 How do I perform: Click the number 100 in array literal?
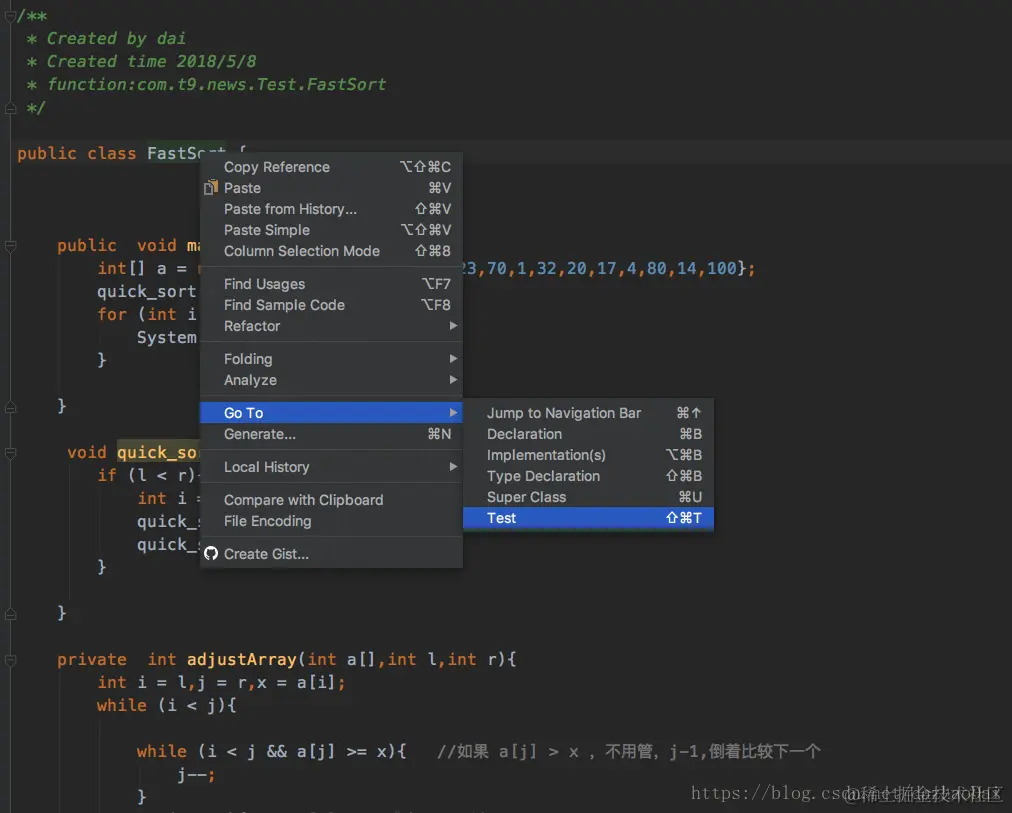pos(722,268)
